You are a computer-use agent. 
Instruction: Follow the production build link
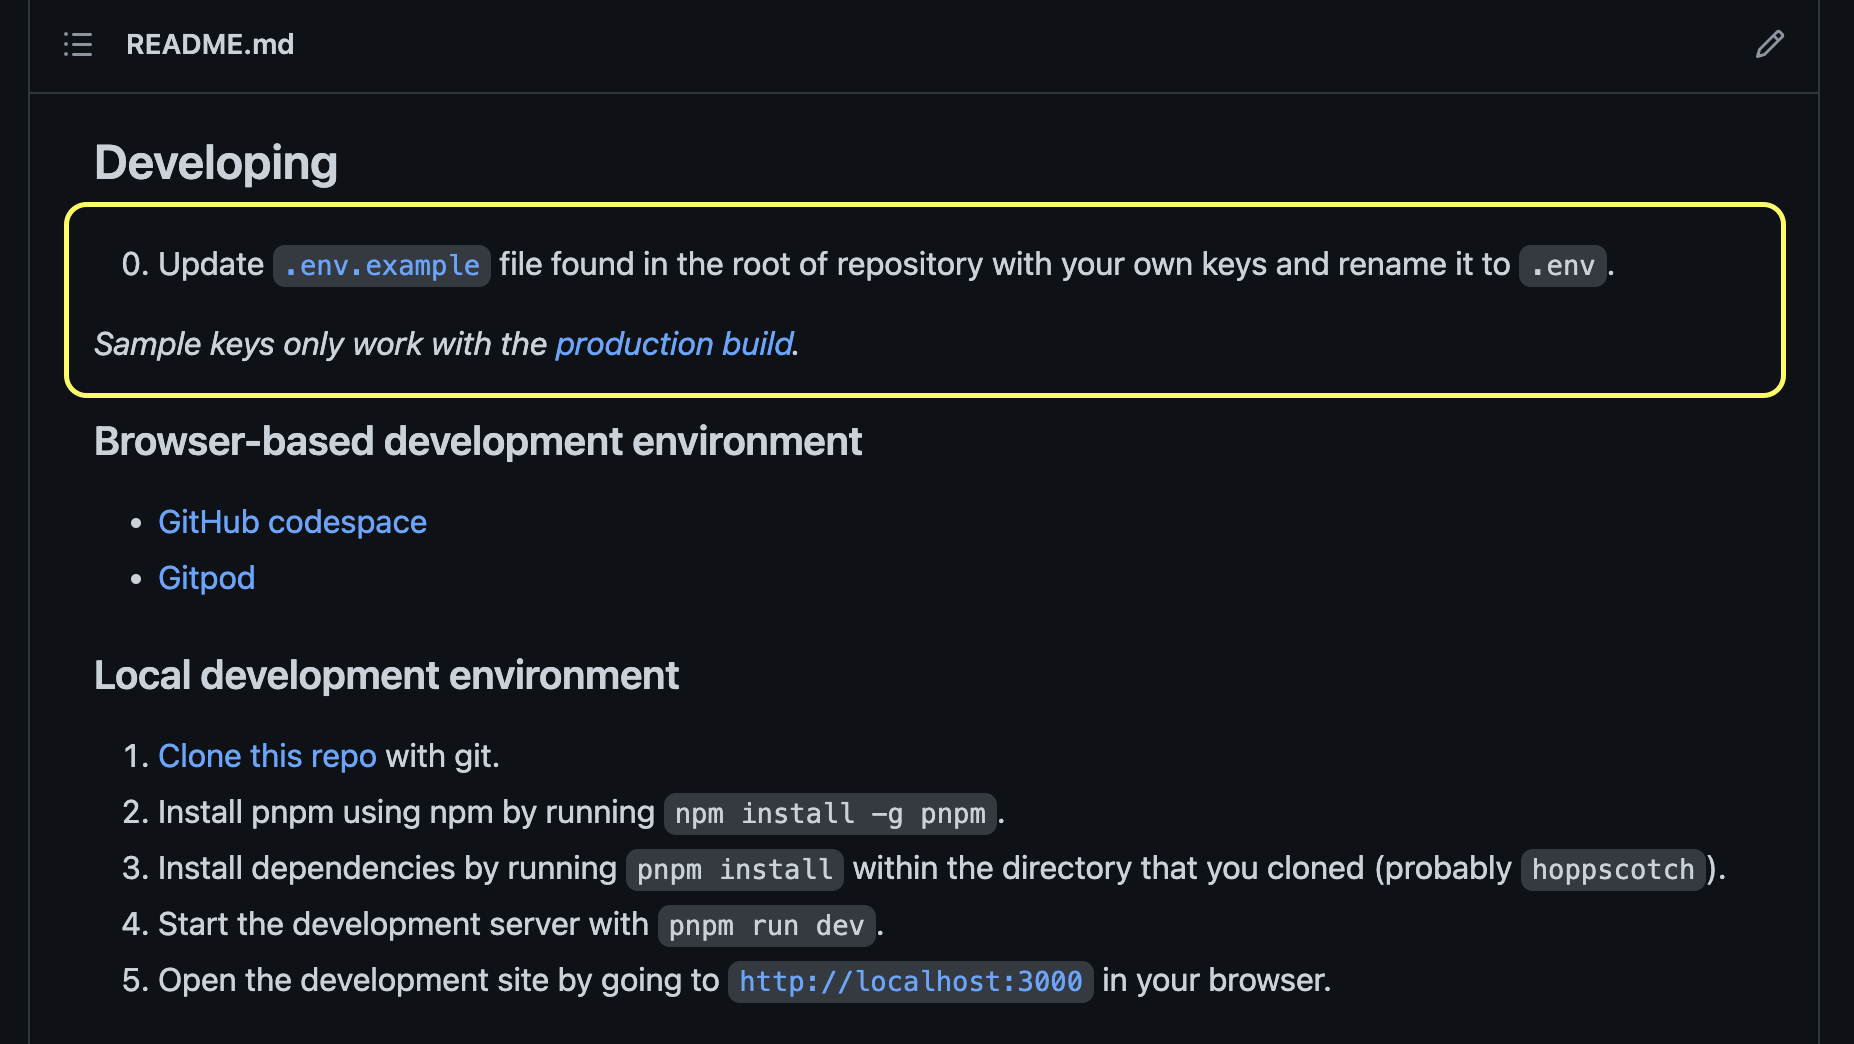pos(675,344)
